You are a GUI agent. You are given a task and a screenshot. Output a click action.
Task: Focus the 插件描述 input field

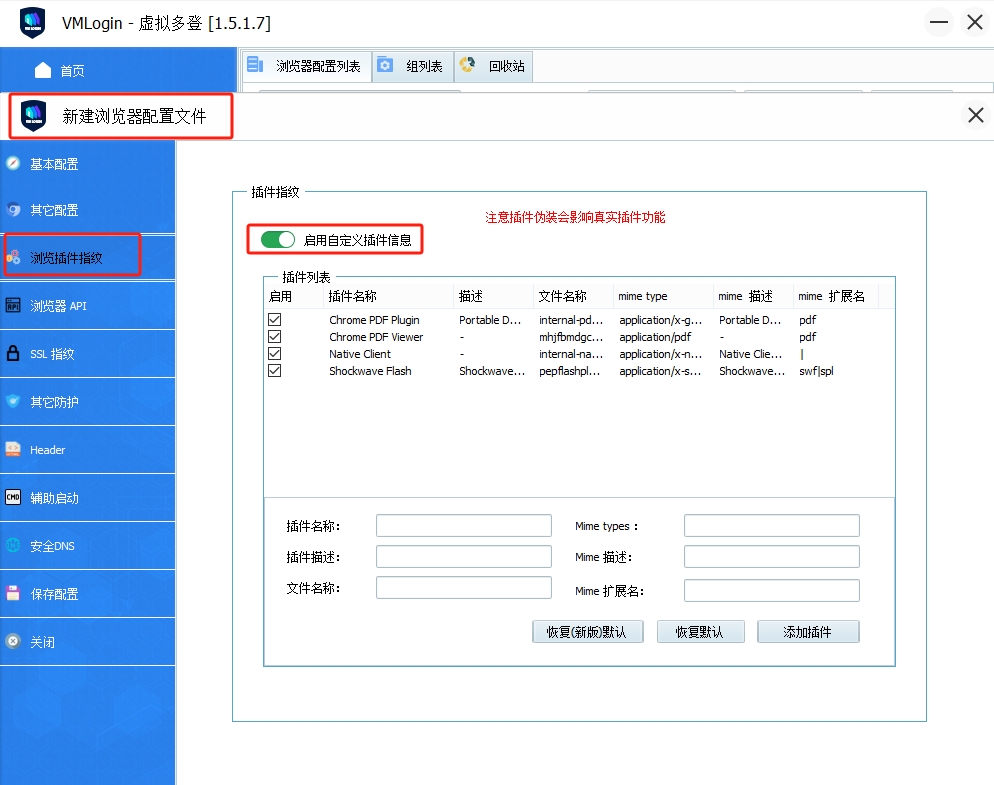tap(463, 557)
